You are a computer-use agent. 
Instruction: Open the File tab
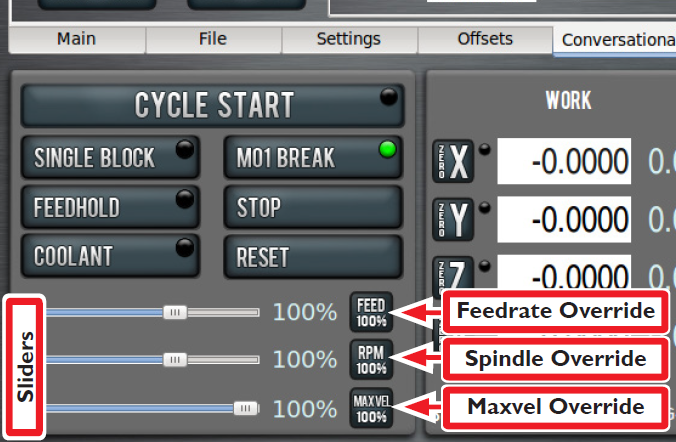213,40
